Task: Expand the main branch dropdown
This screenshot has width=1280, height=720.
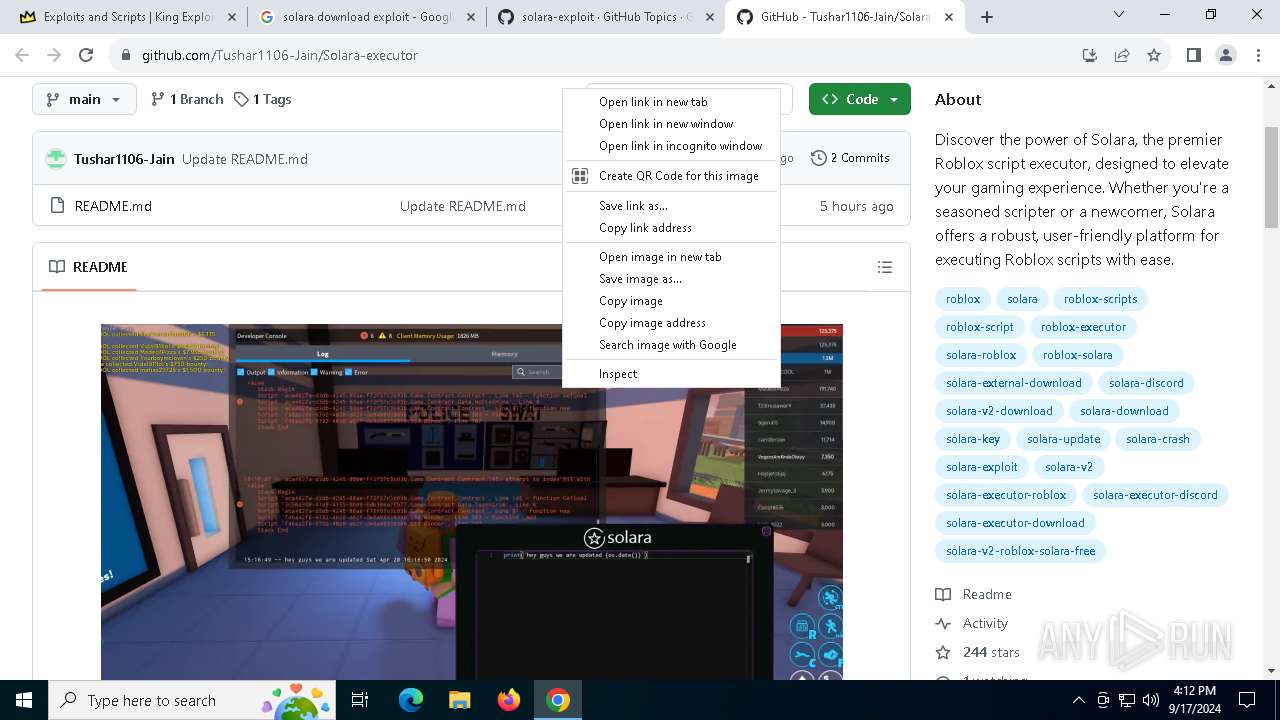Action: click(x=84, y=99)
